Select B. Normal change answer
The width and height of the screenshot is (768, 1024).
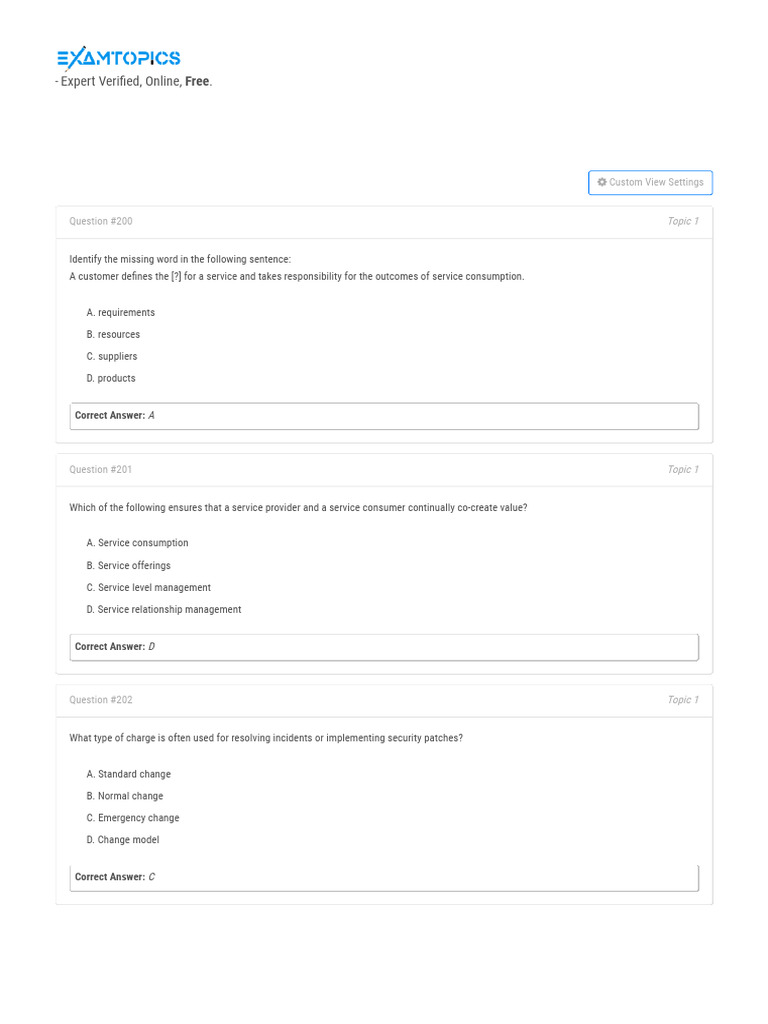click(x=125, y=797)
